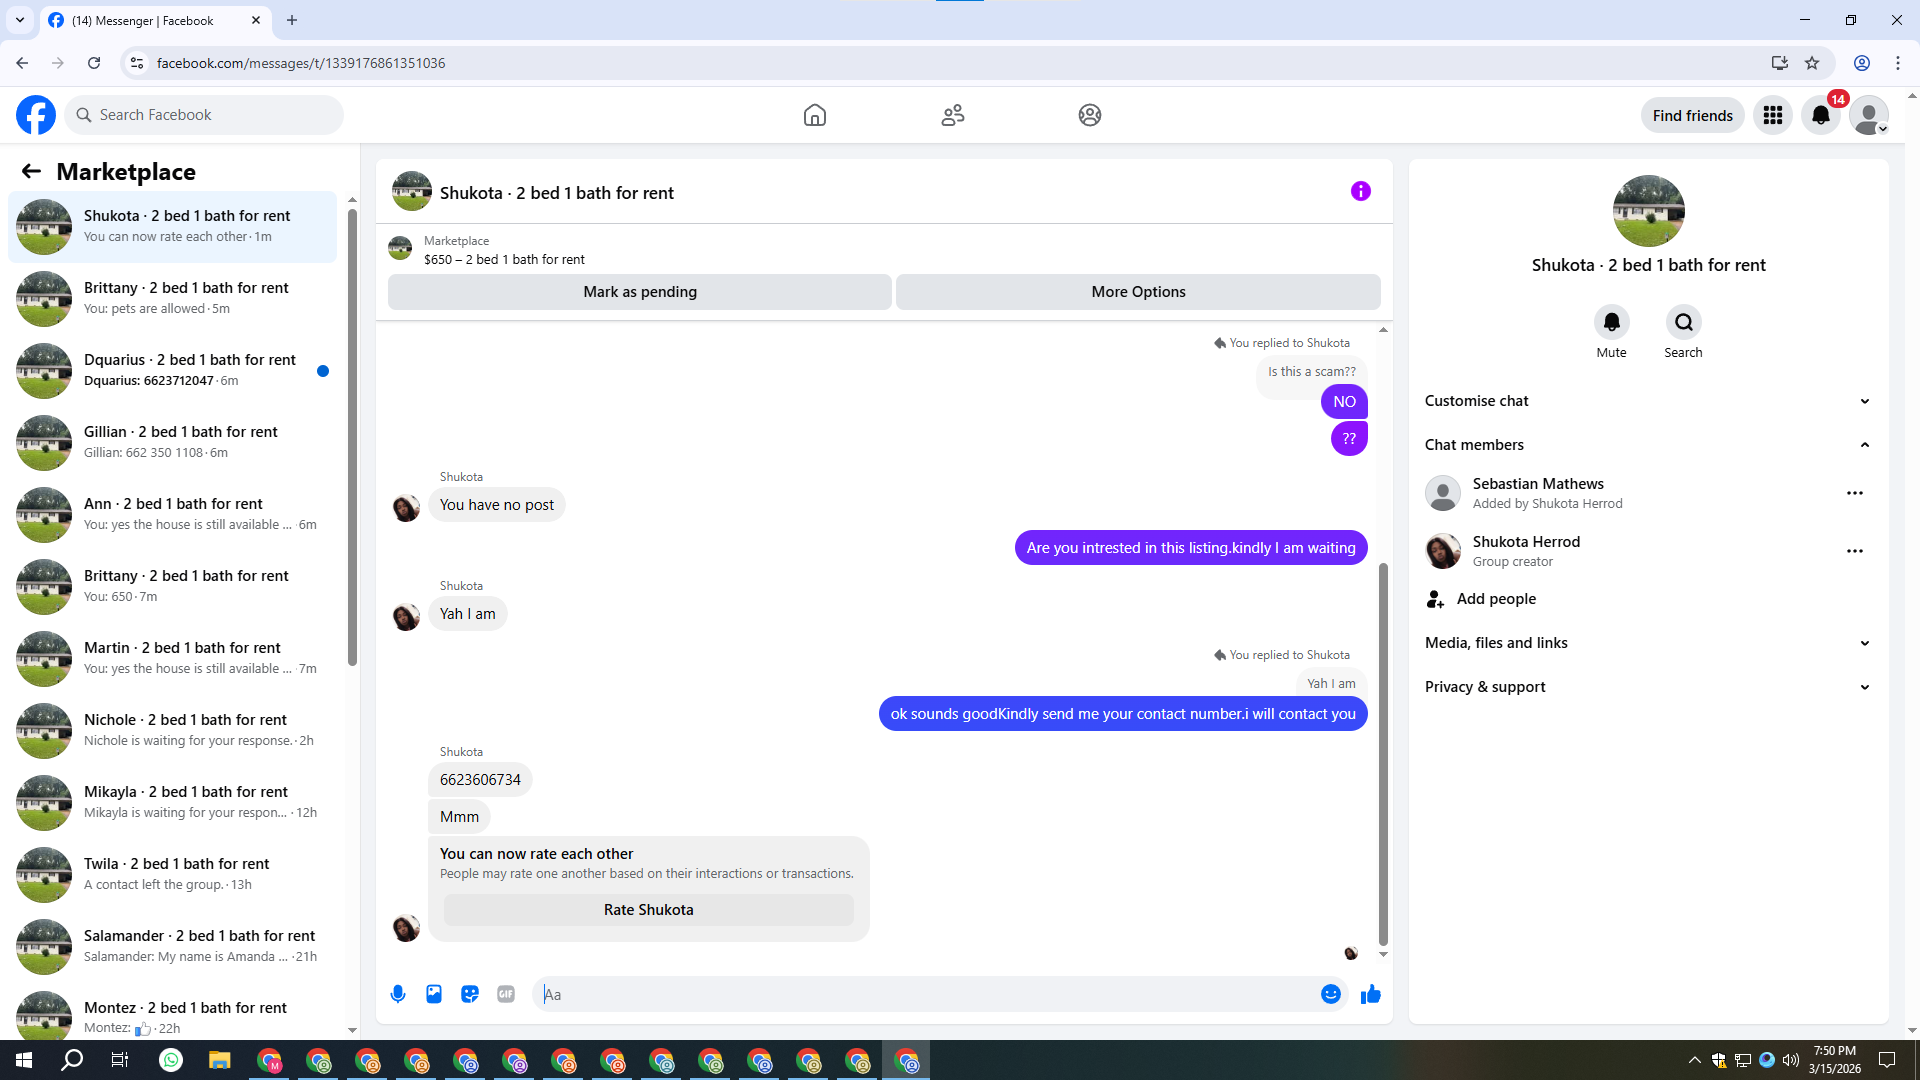Open the Facebook menu grid icon
The width and height of the screenshot is (1920, 1080).
1773,115
